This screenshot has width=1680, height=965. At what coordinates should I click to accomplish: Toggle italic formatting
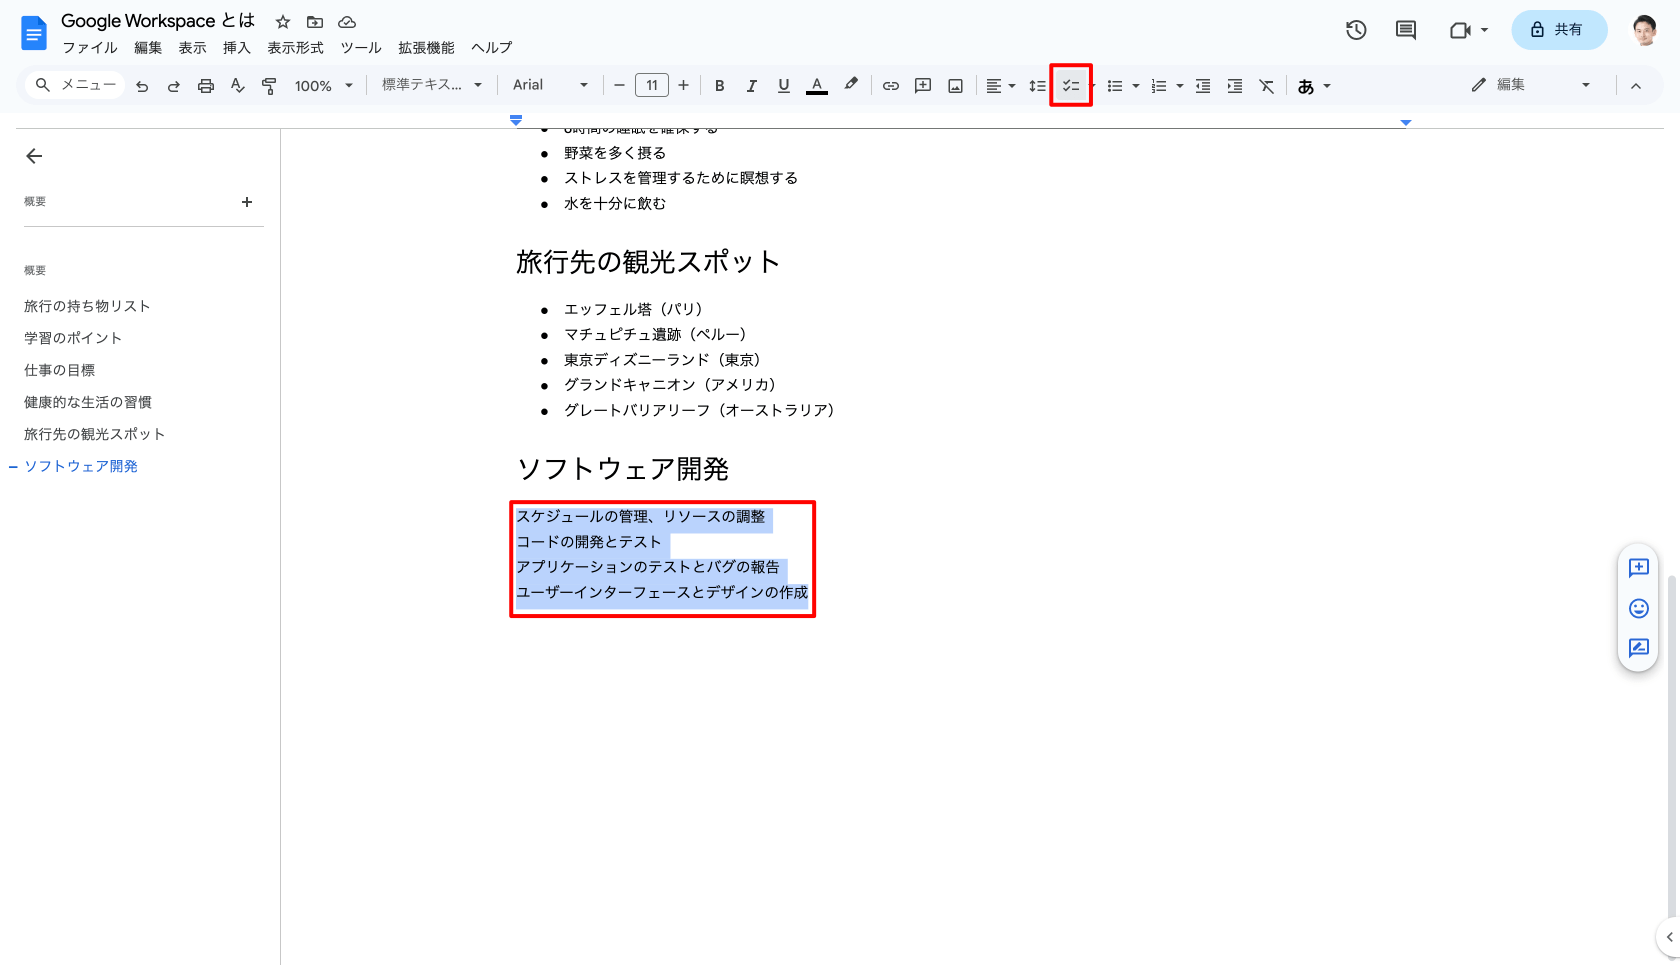[751, 86]
